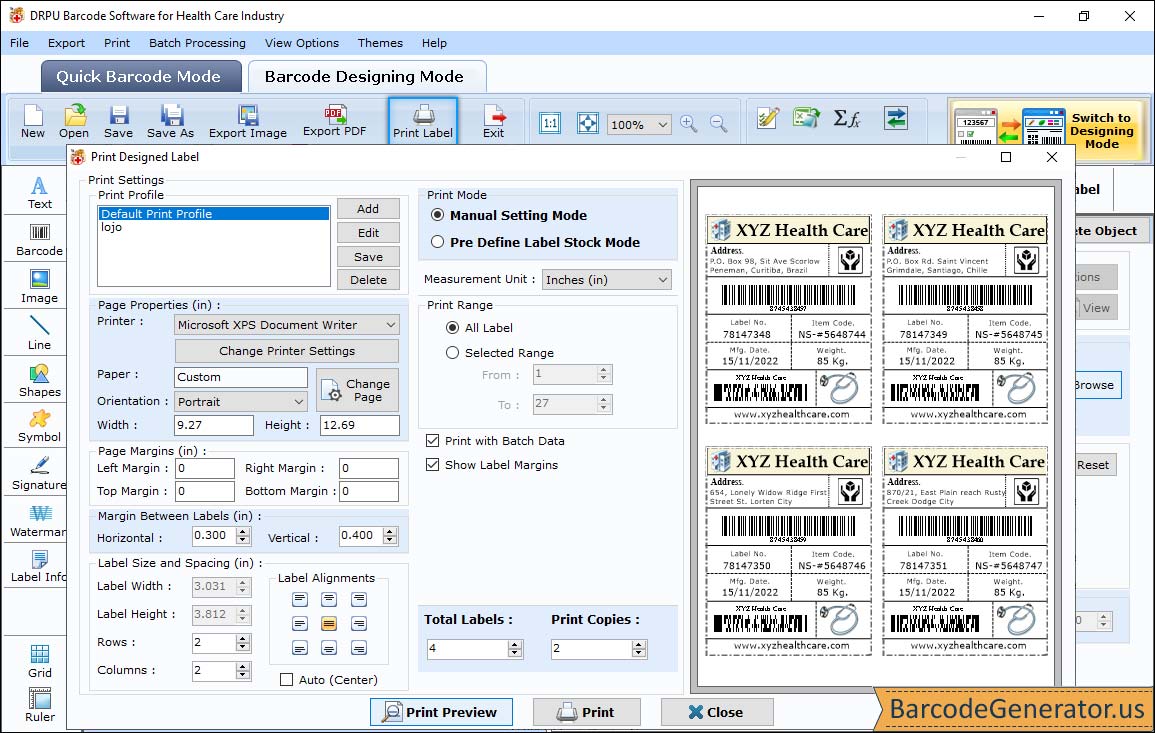Select the lojo print profile entry

[x=214, y=228]
